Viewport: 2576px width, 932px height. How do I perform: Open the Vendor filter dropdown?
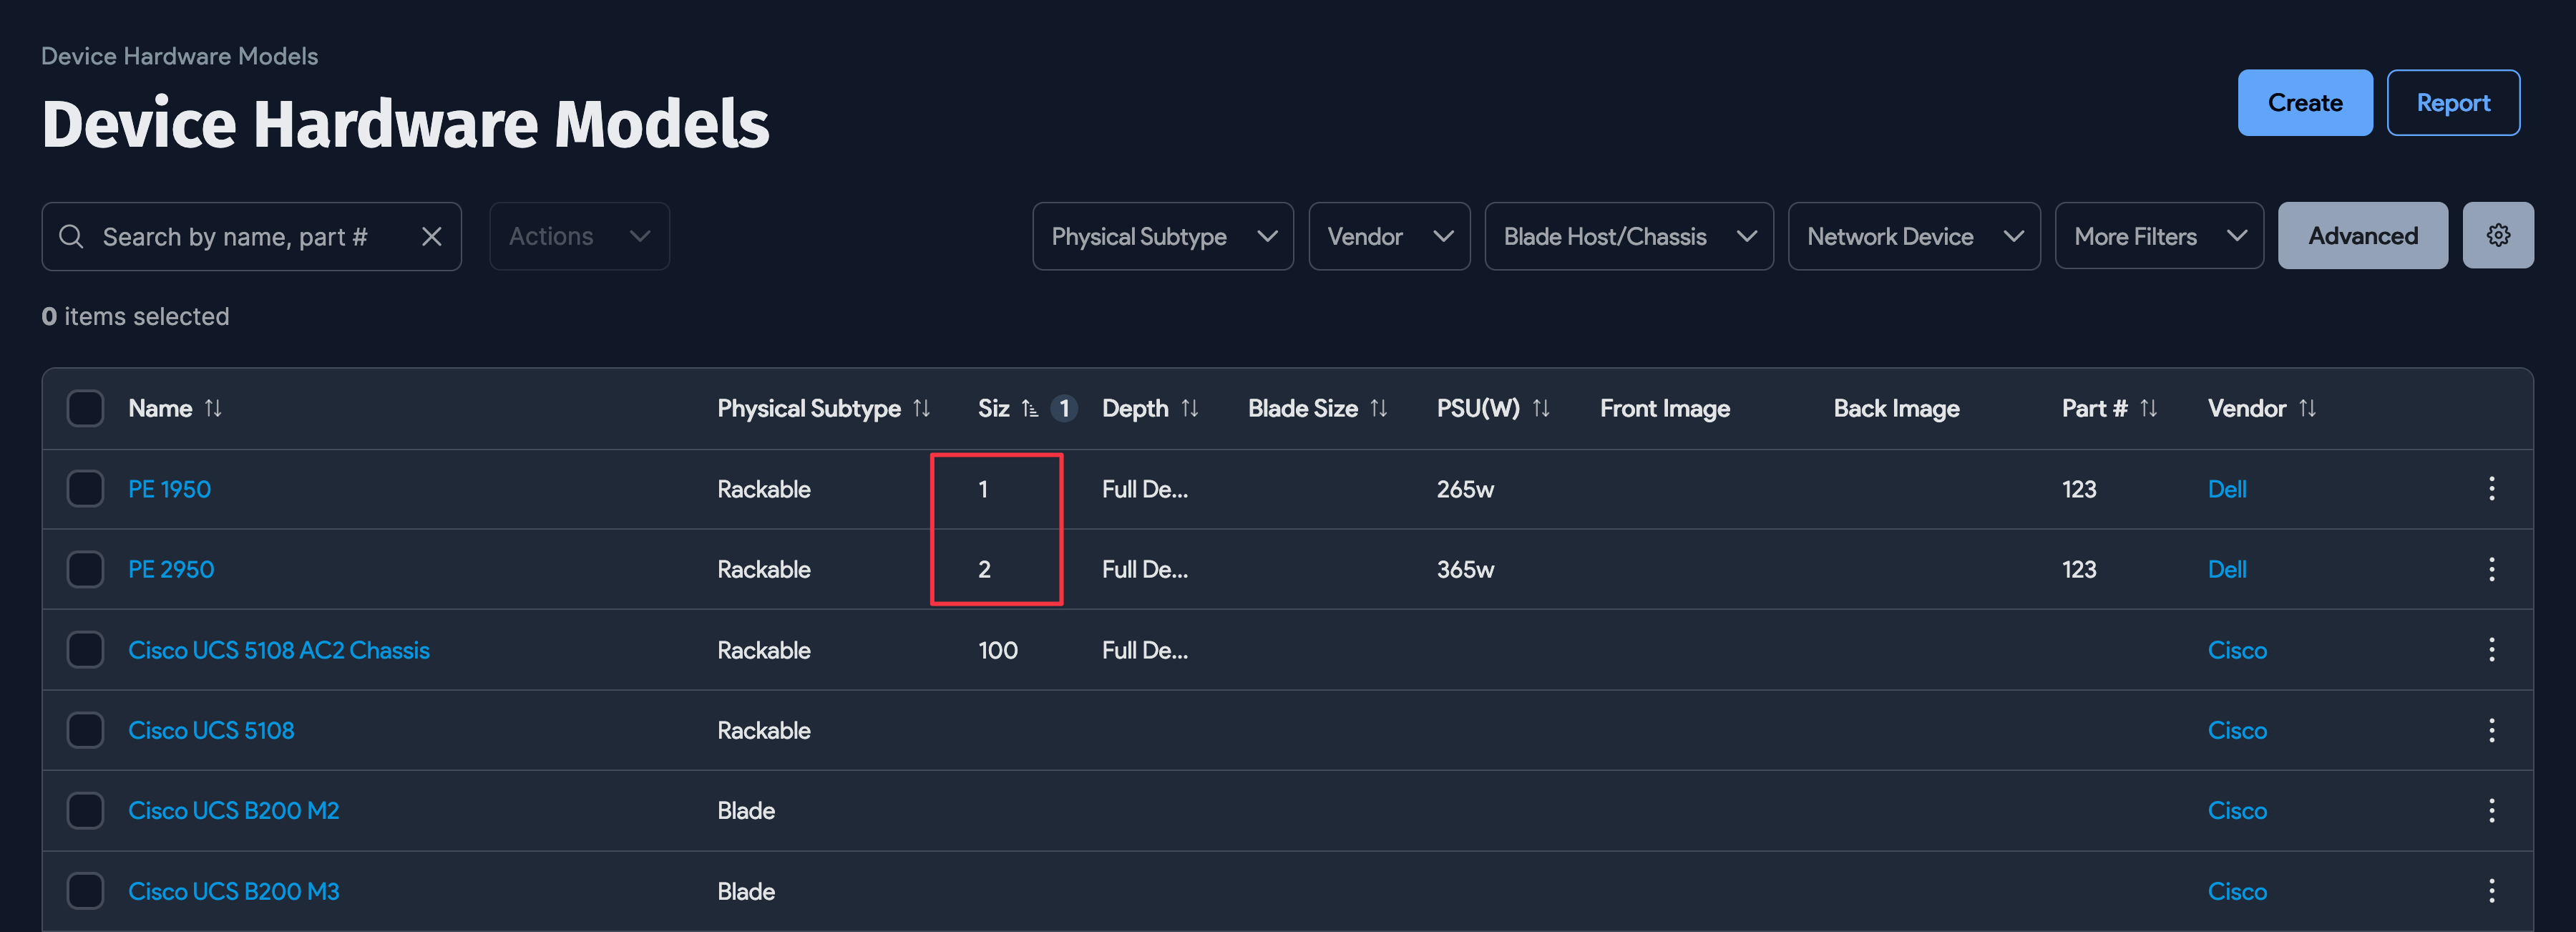1388,237
